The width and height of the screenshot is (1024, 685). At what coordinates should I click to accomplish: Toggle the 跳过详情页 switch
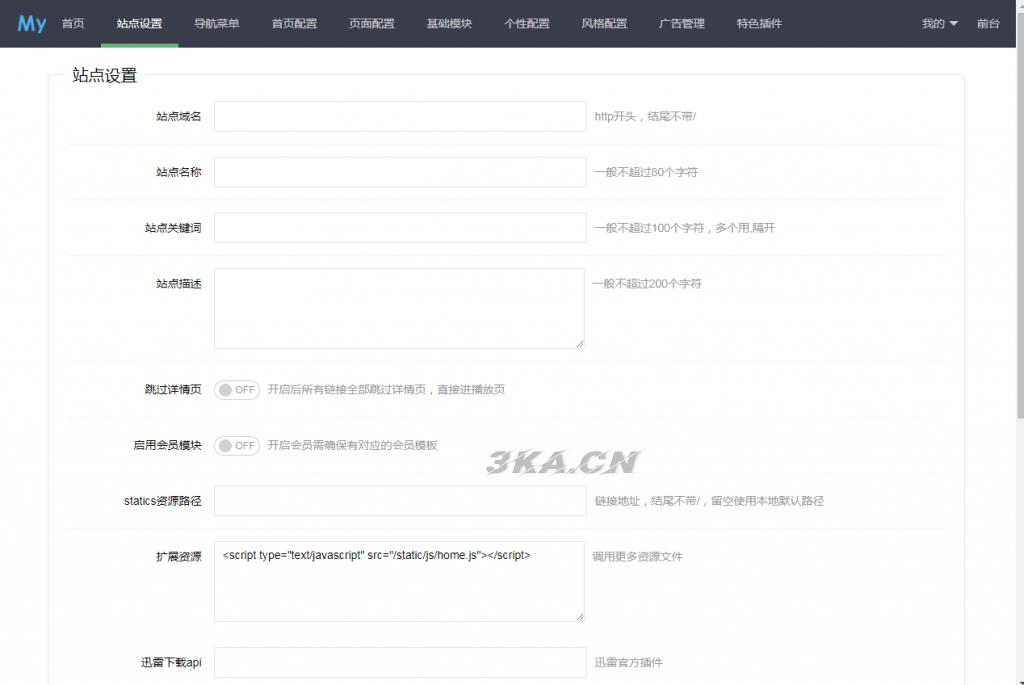(237, 390)
